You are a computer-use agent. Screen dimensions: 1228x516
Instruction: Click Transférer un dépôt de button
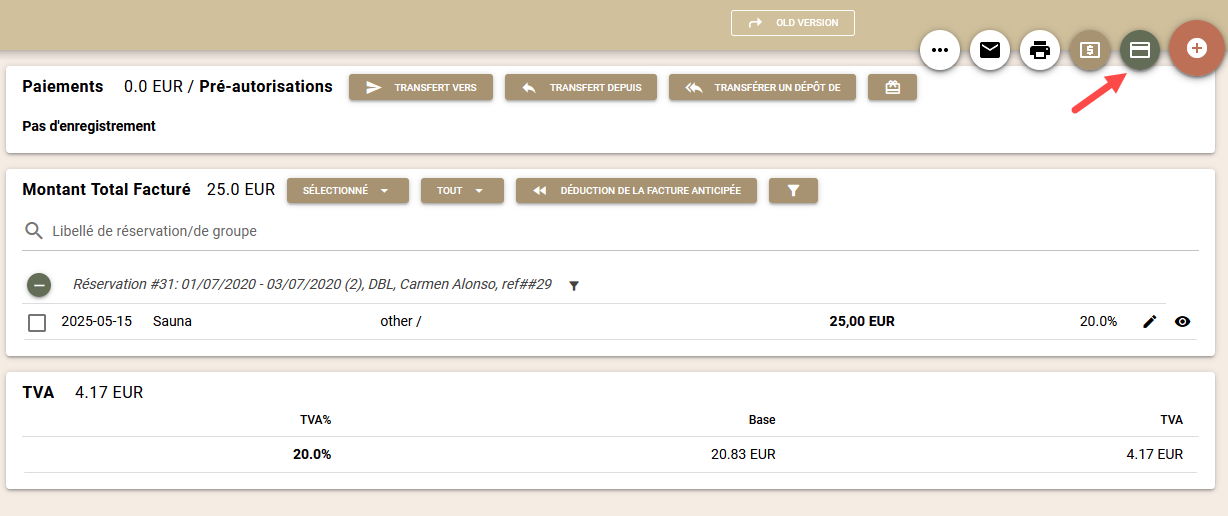pyautogui.click(x=763, y=87)
